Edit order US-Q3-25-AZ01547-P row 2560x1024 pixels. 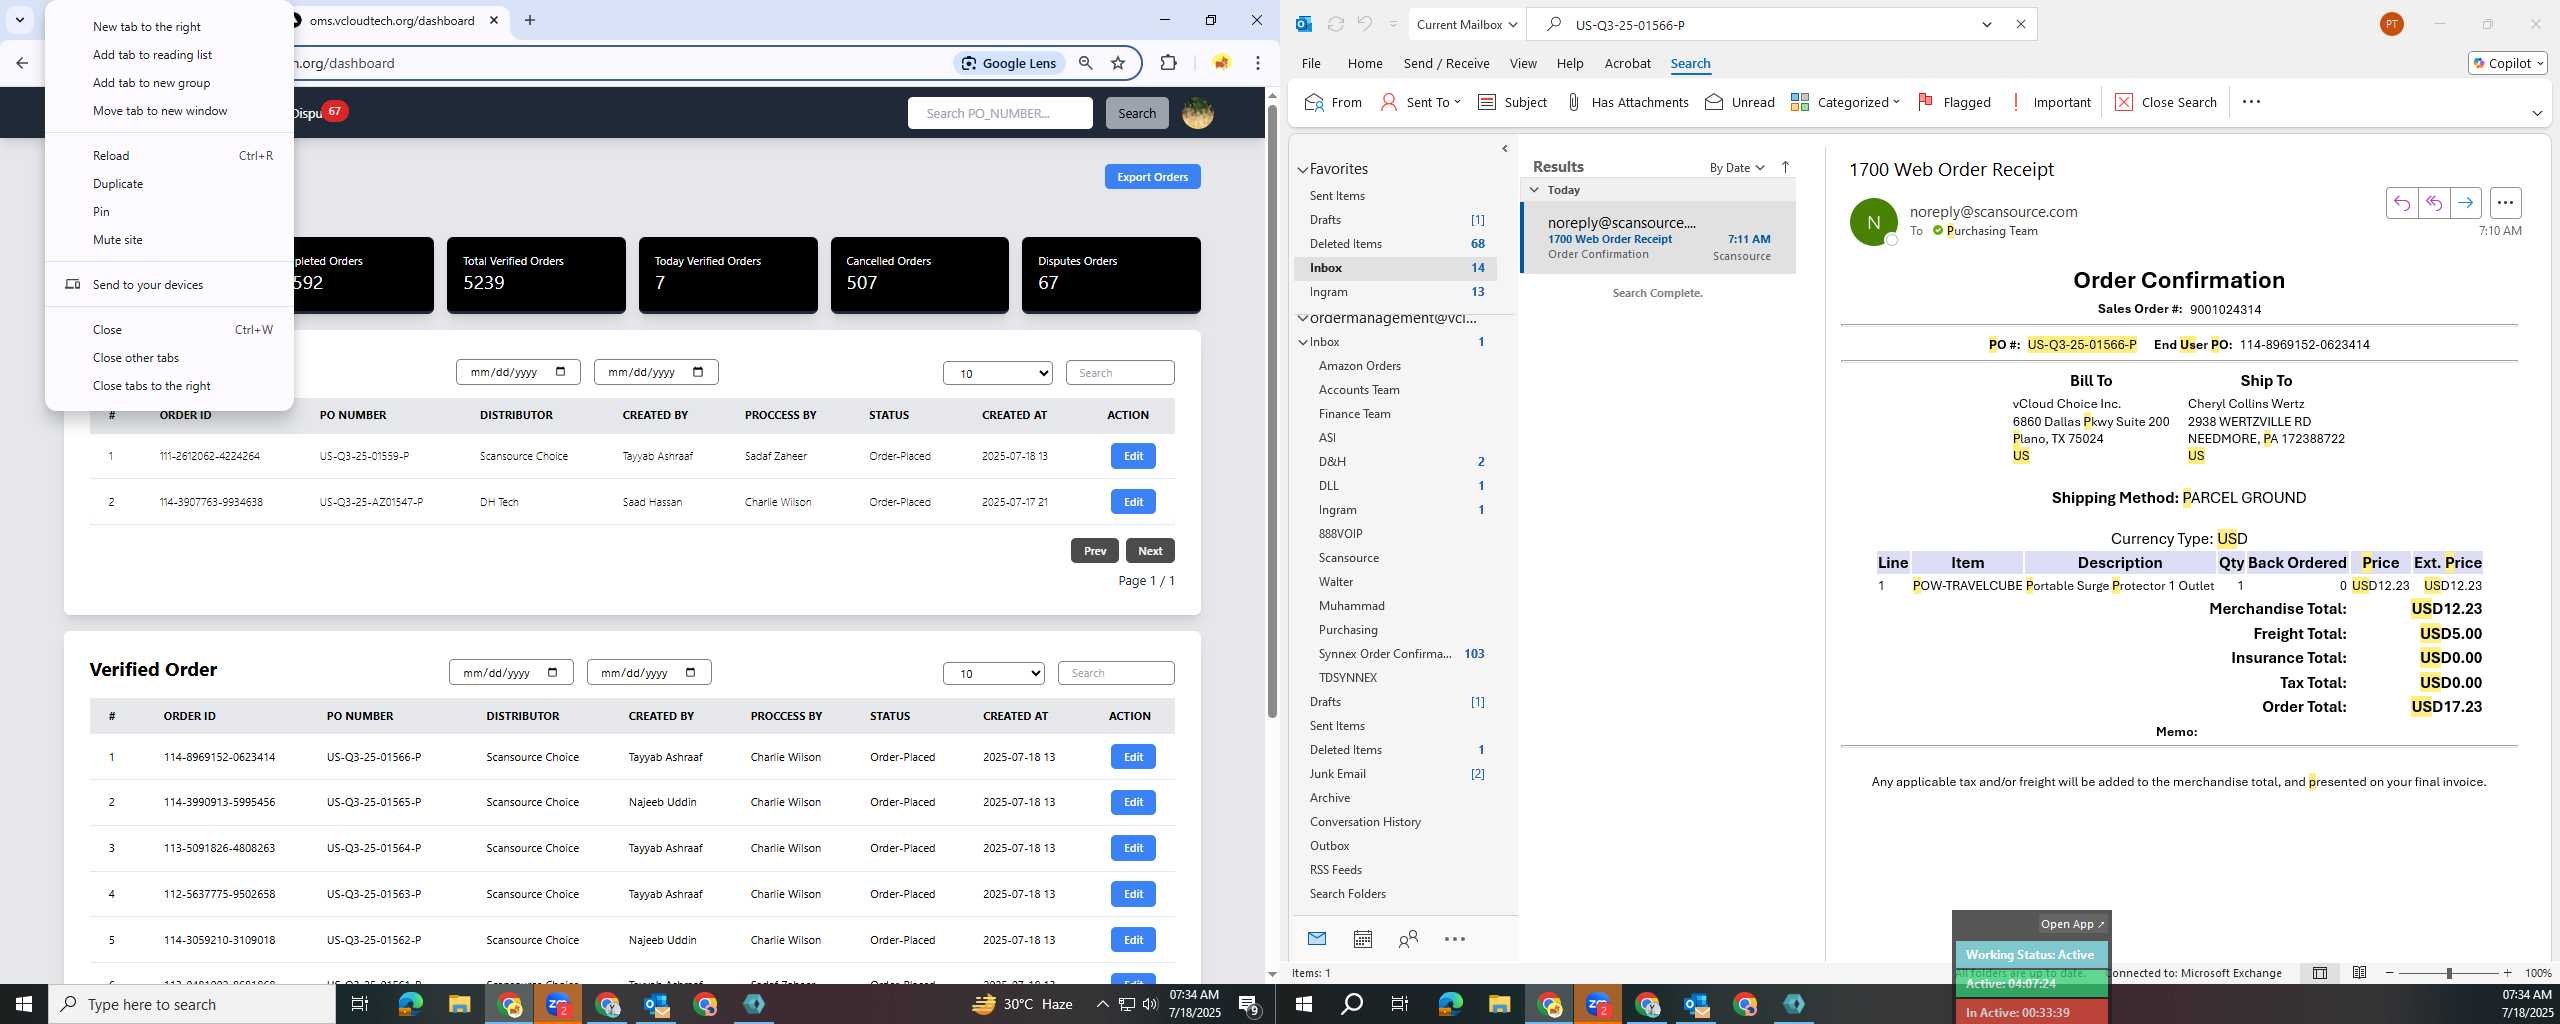point(1133,502)
